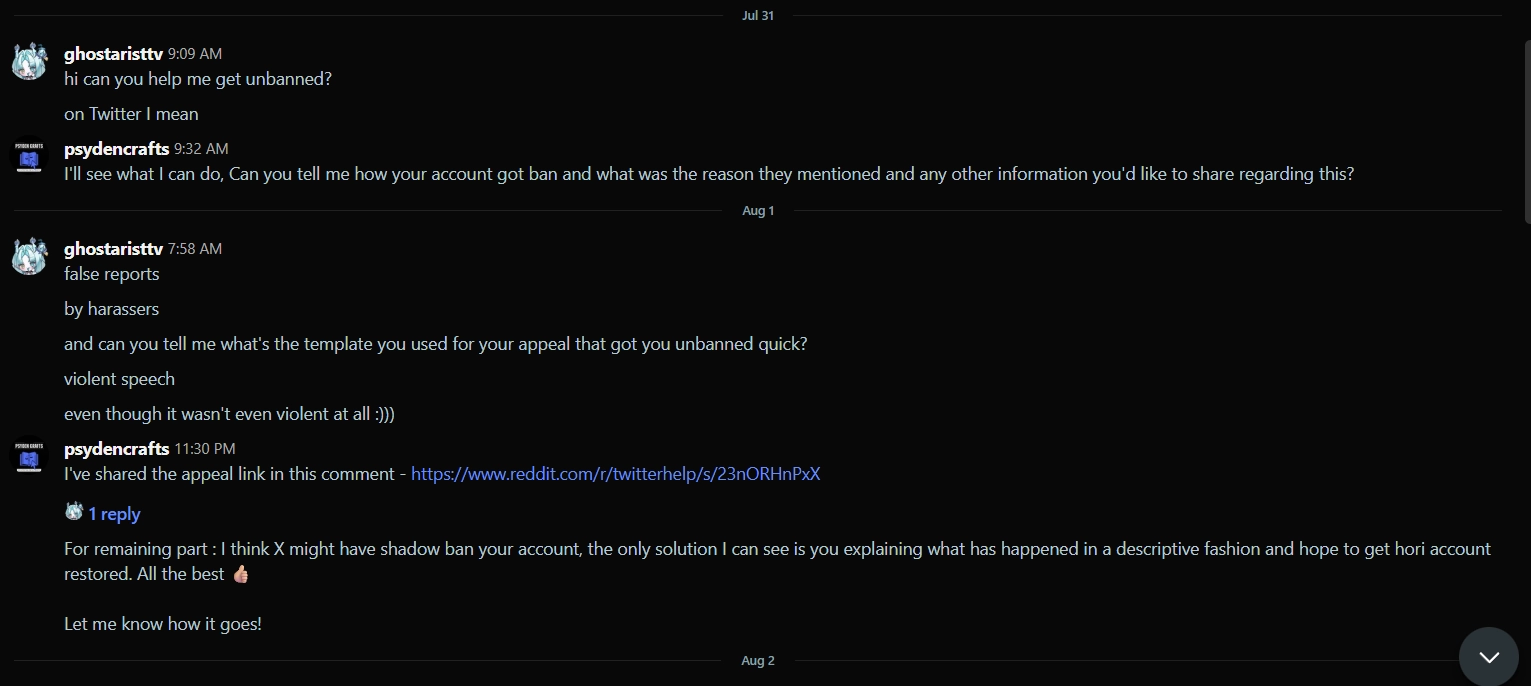Click the "Jul 31" date divider
Viewport: 1531px width, 686px height.
click(x=758, y=16)
